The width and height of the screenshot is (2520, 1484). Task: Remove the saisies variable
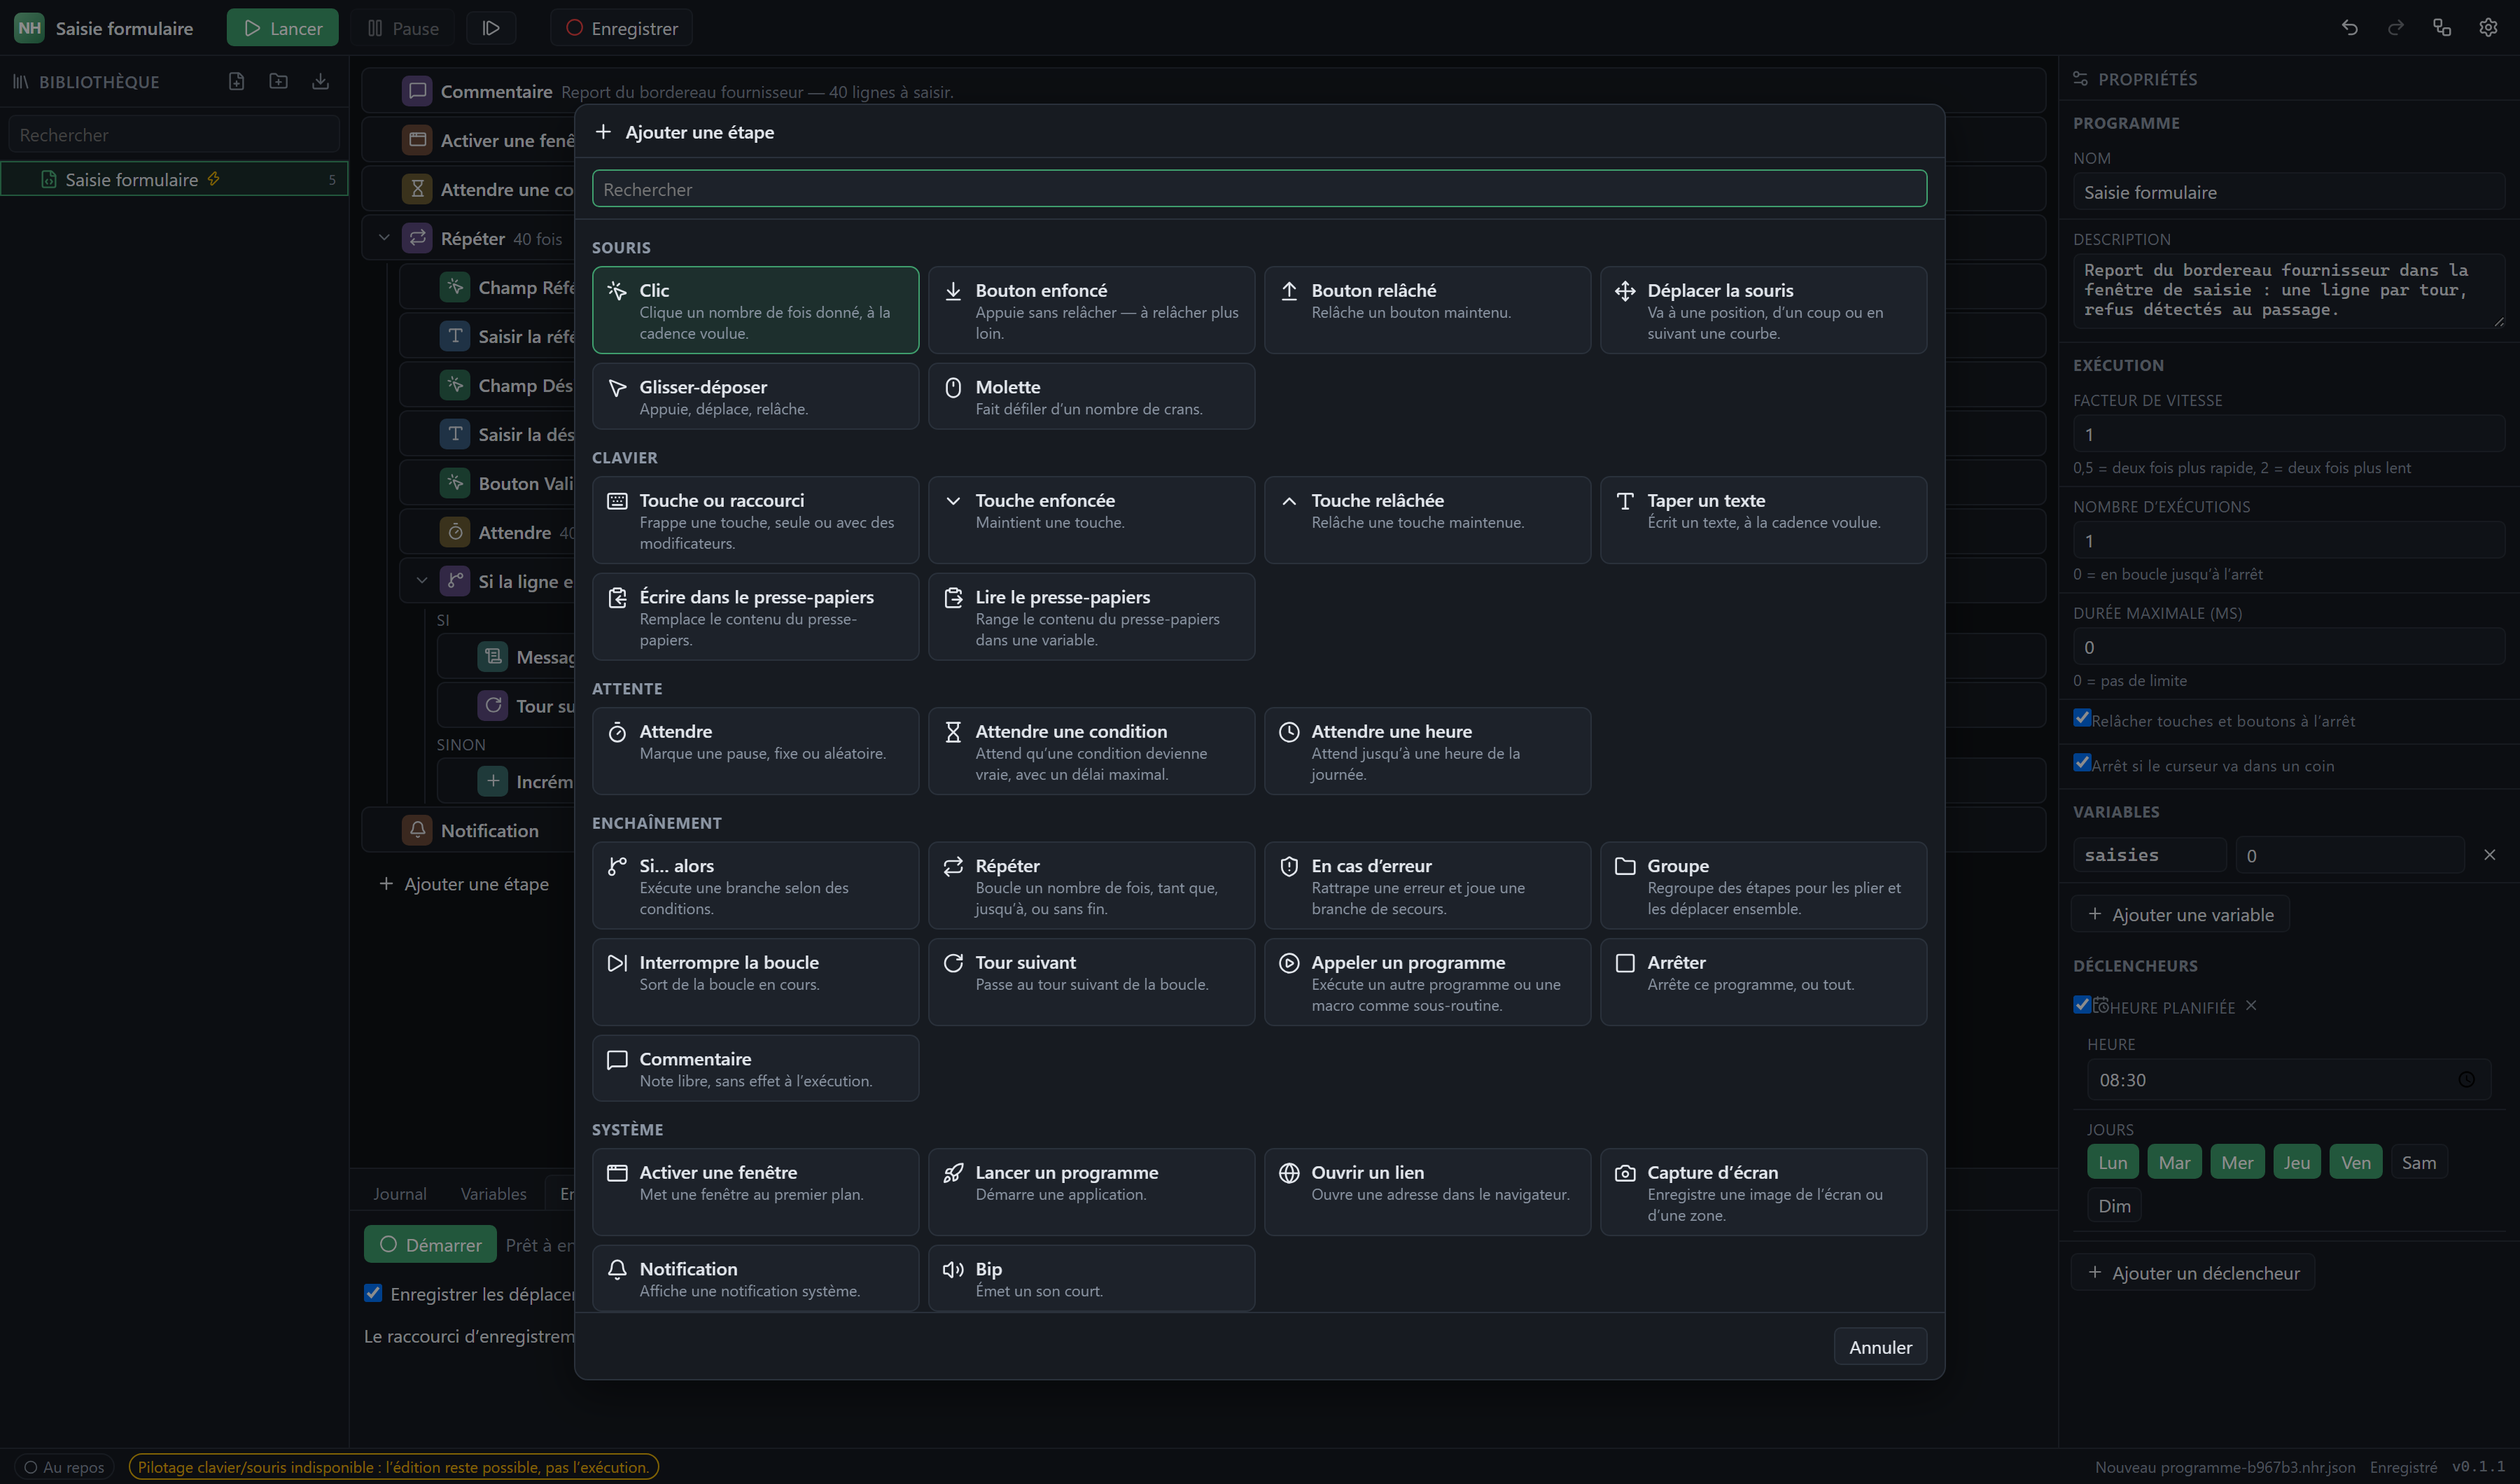[x=2490, y=854]
